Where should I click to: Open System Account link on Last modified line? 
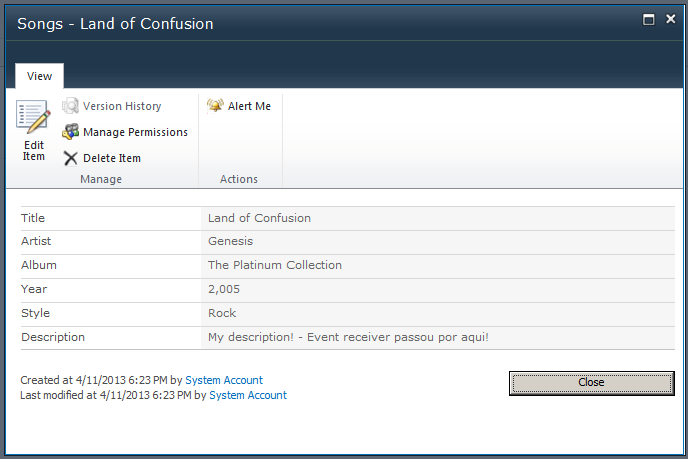pos(248,395)
